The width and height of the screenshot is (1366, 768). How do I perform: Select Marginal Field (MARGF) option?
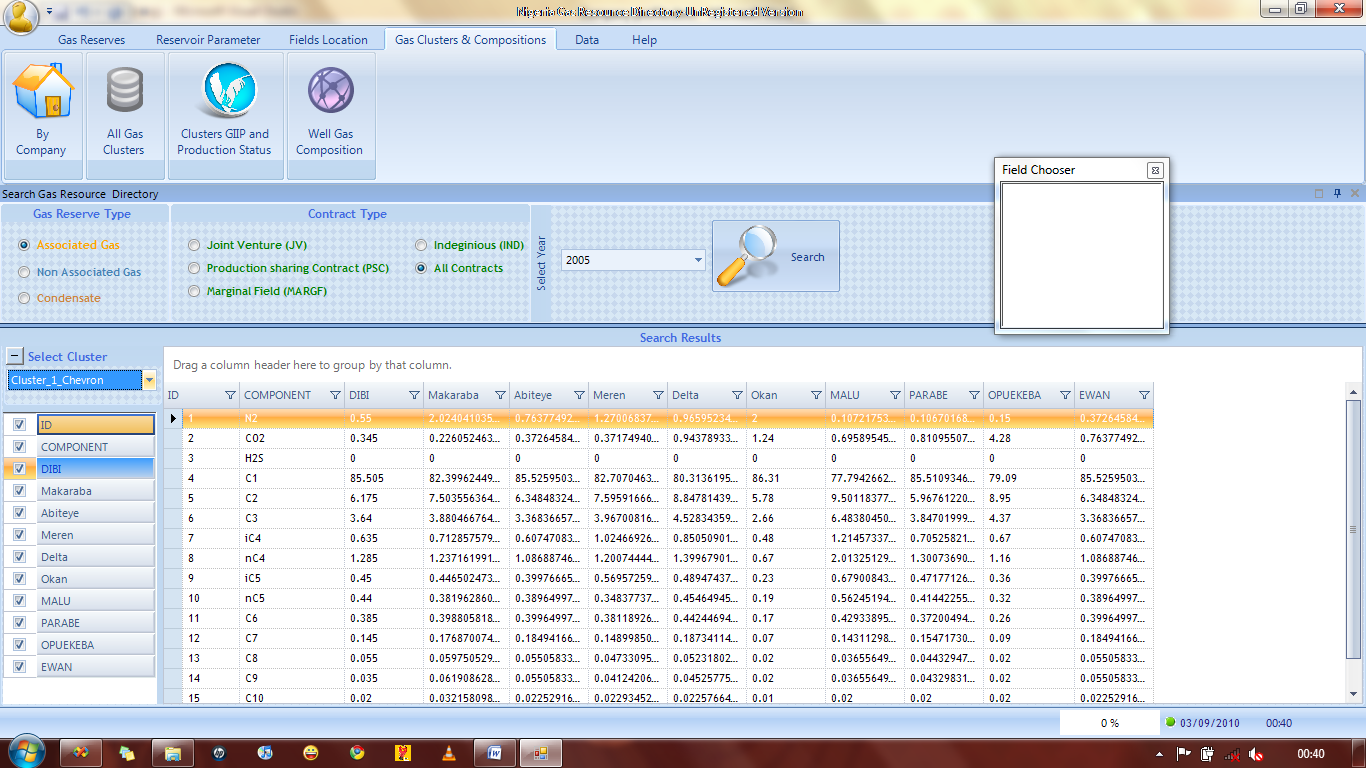[x=194, y=291]
